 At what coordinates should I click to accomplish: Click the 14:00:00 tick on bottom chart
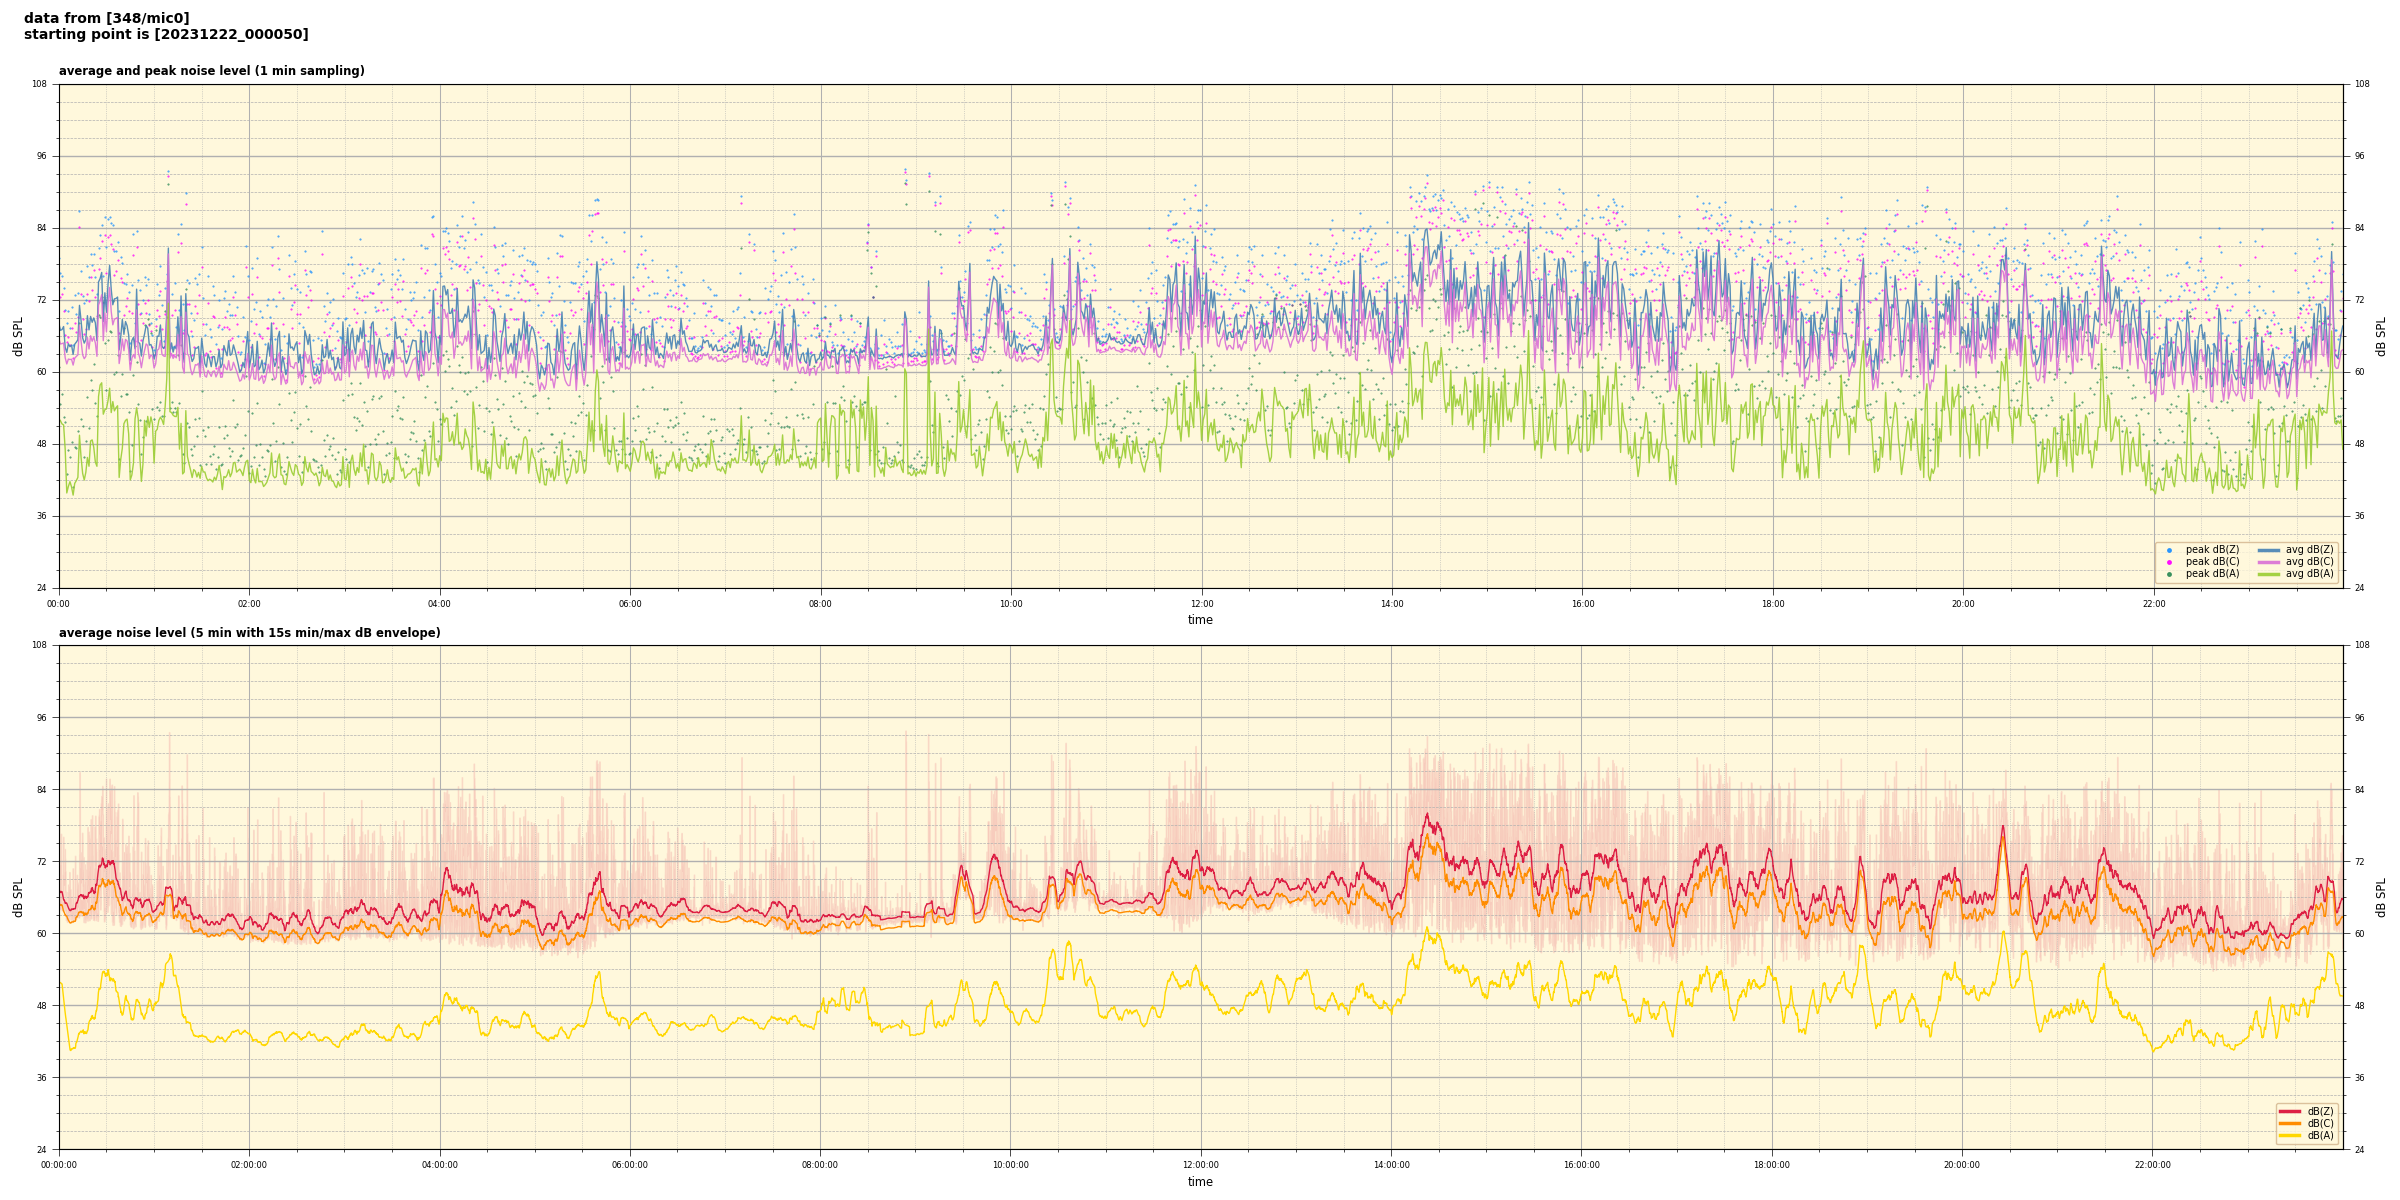click(x=1391, y=1165)
